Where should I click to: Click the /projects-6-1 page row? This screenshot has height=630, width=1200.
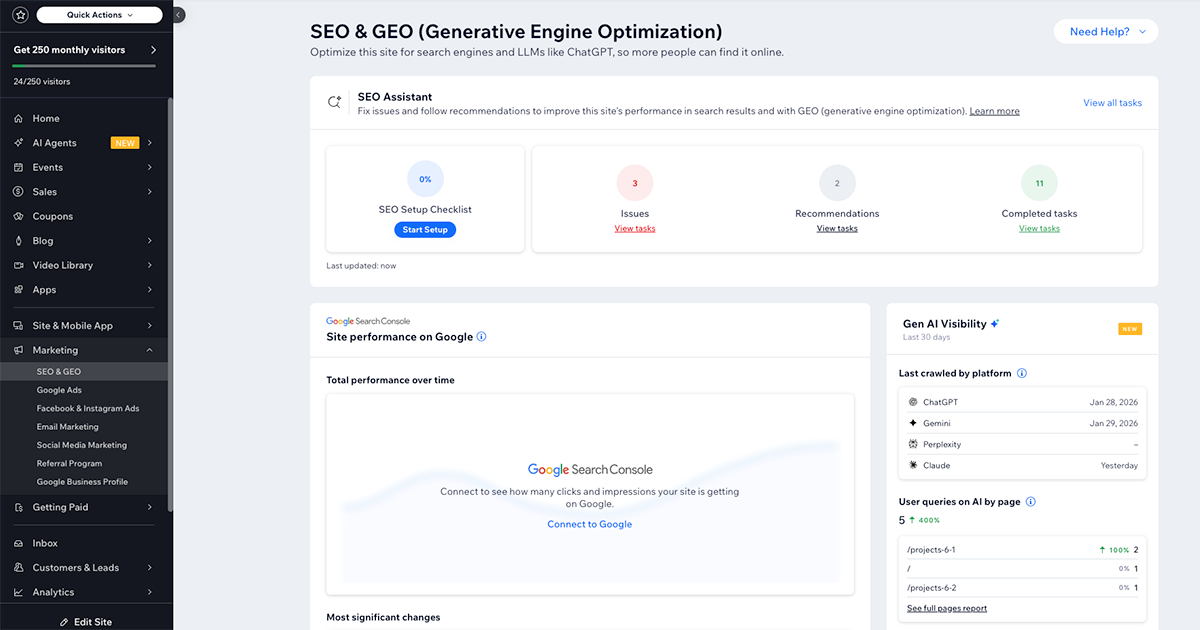pos(1022,550)
